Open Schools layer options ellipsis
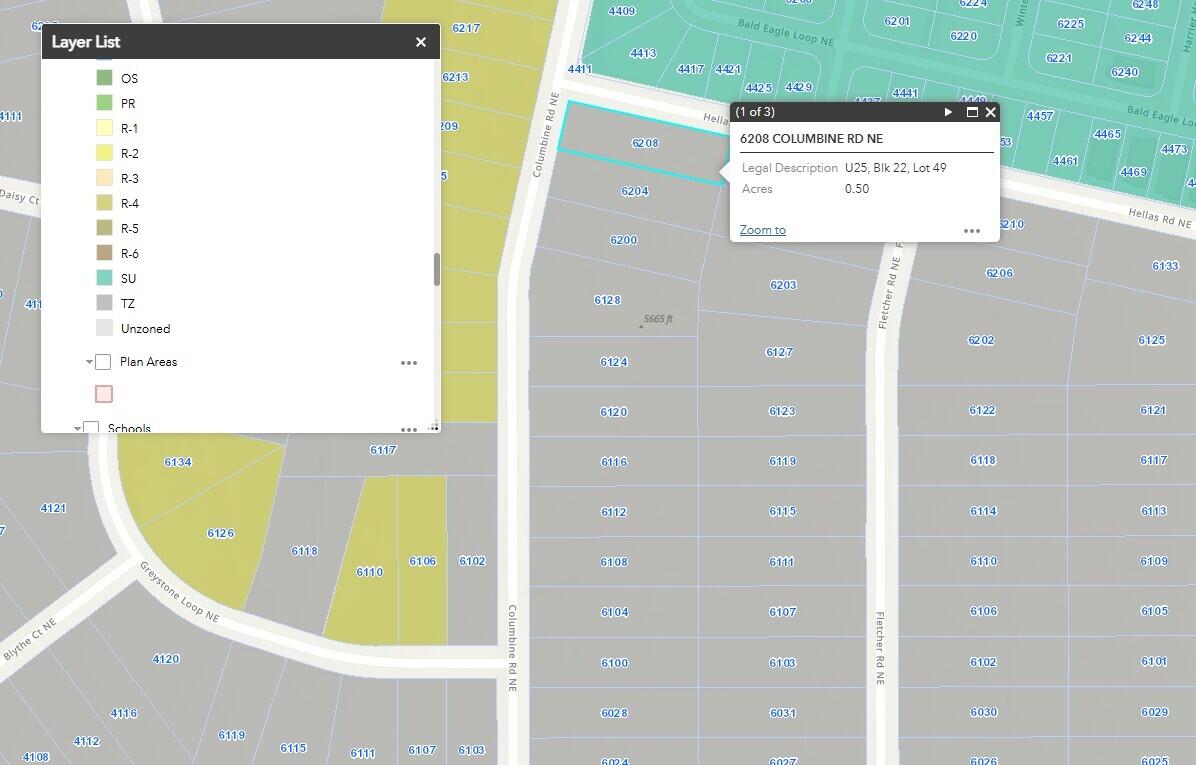1196x765 pixels. [408, 429]
